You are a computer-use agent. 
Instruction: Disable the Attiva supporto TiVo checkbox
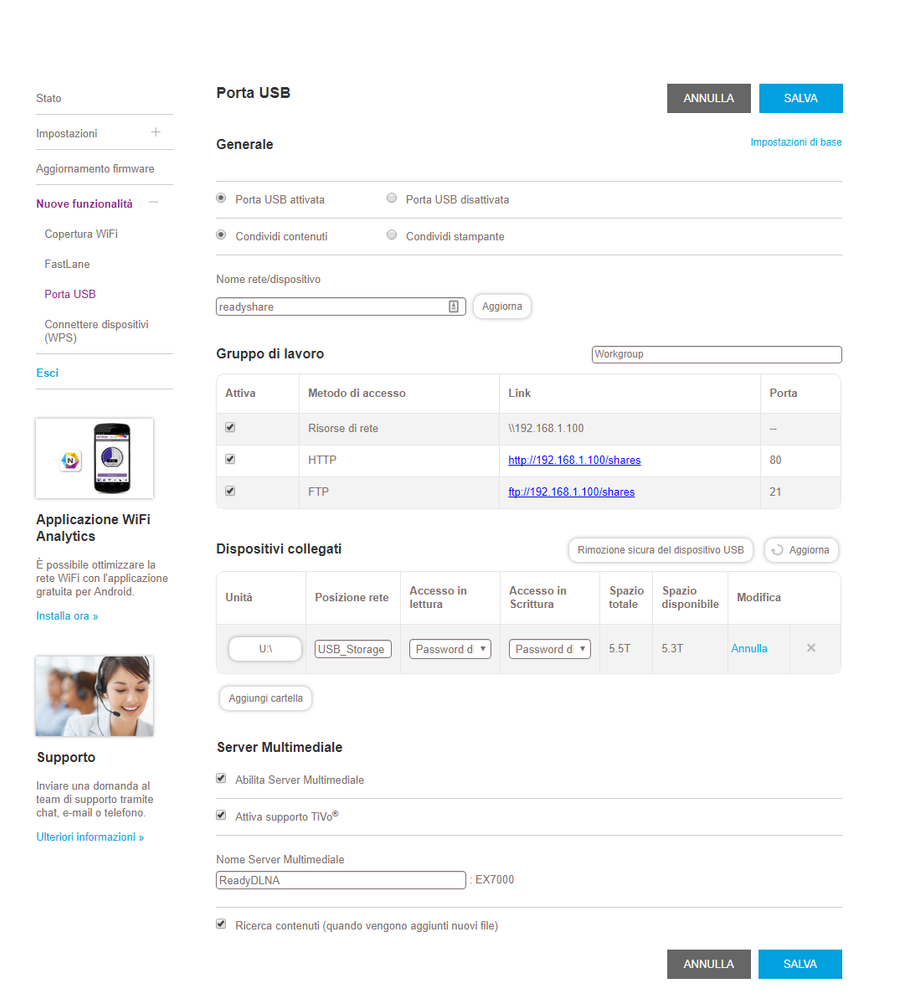point(221,816)
